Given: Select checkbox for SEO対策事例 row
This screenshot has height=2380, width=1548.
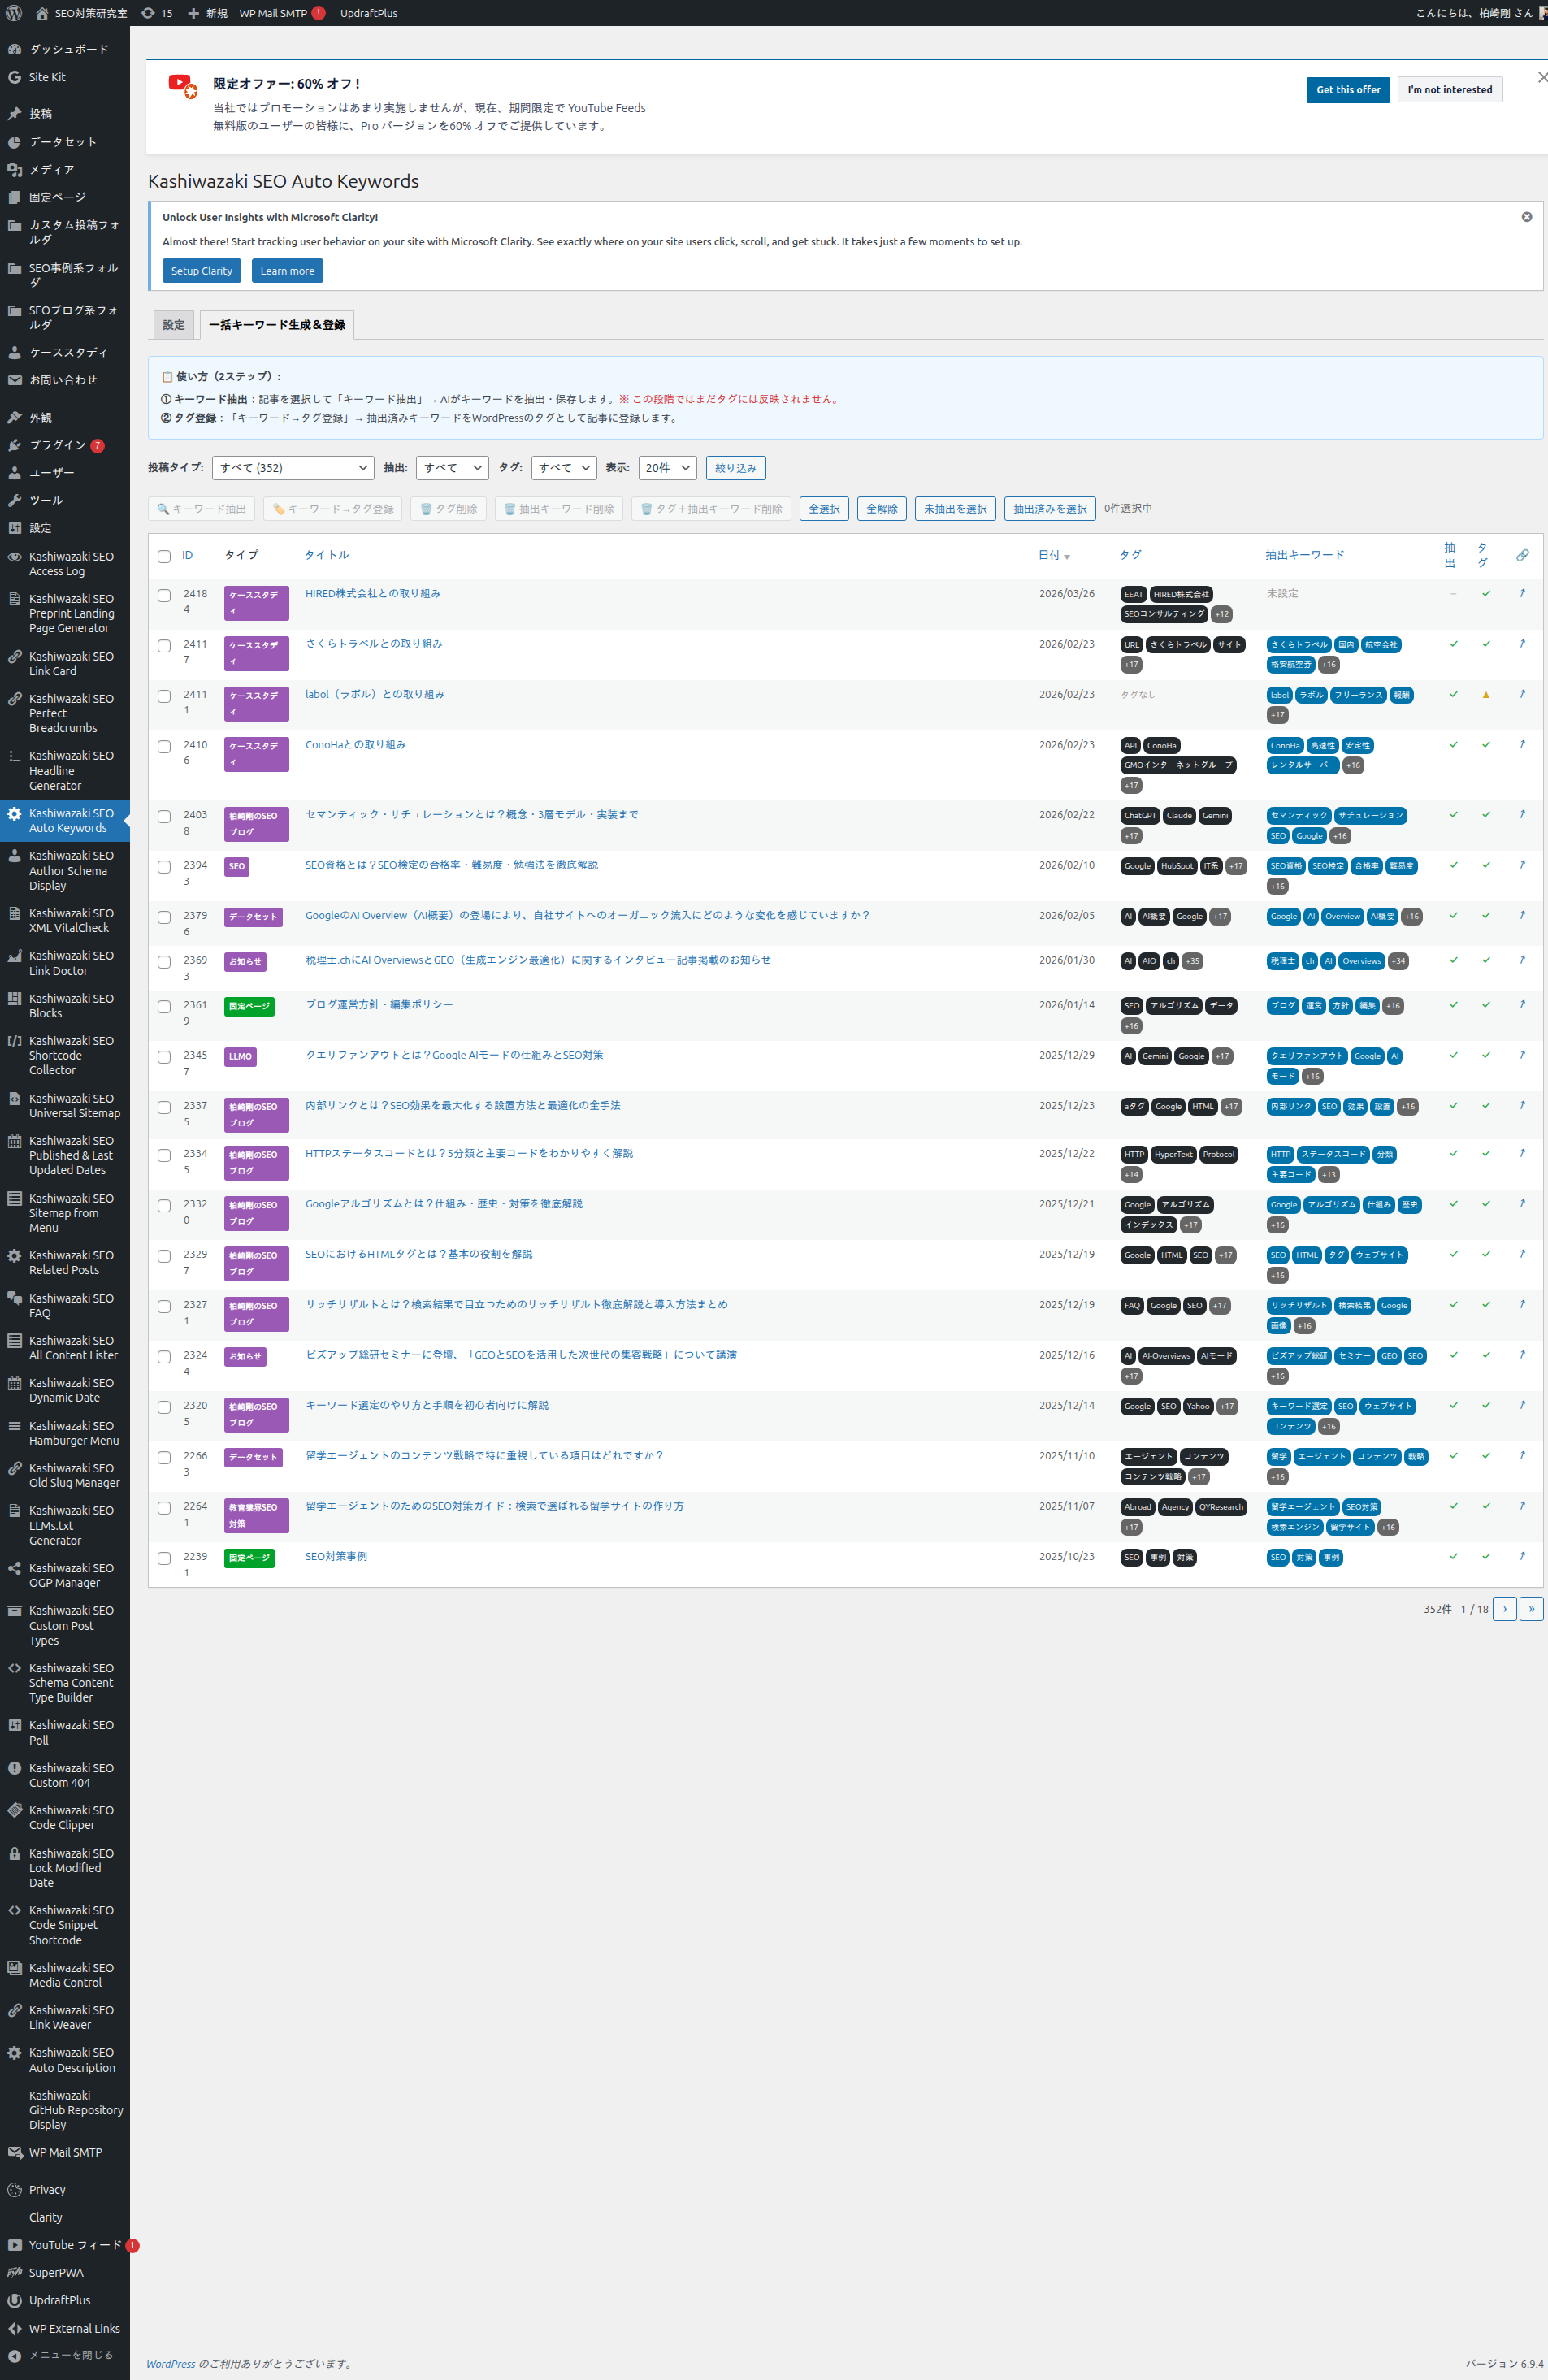Looking at the screenshot, I should coord(164,1558).
